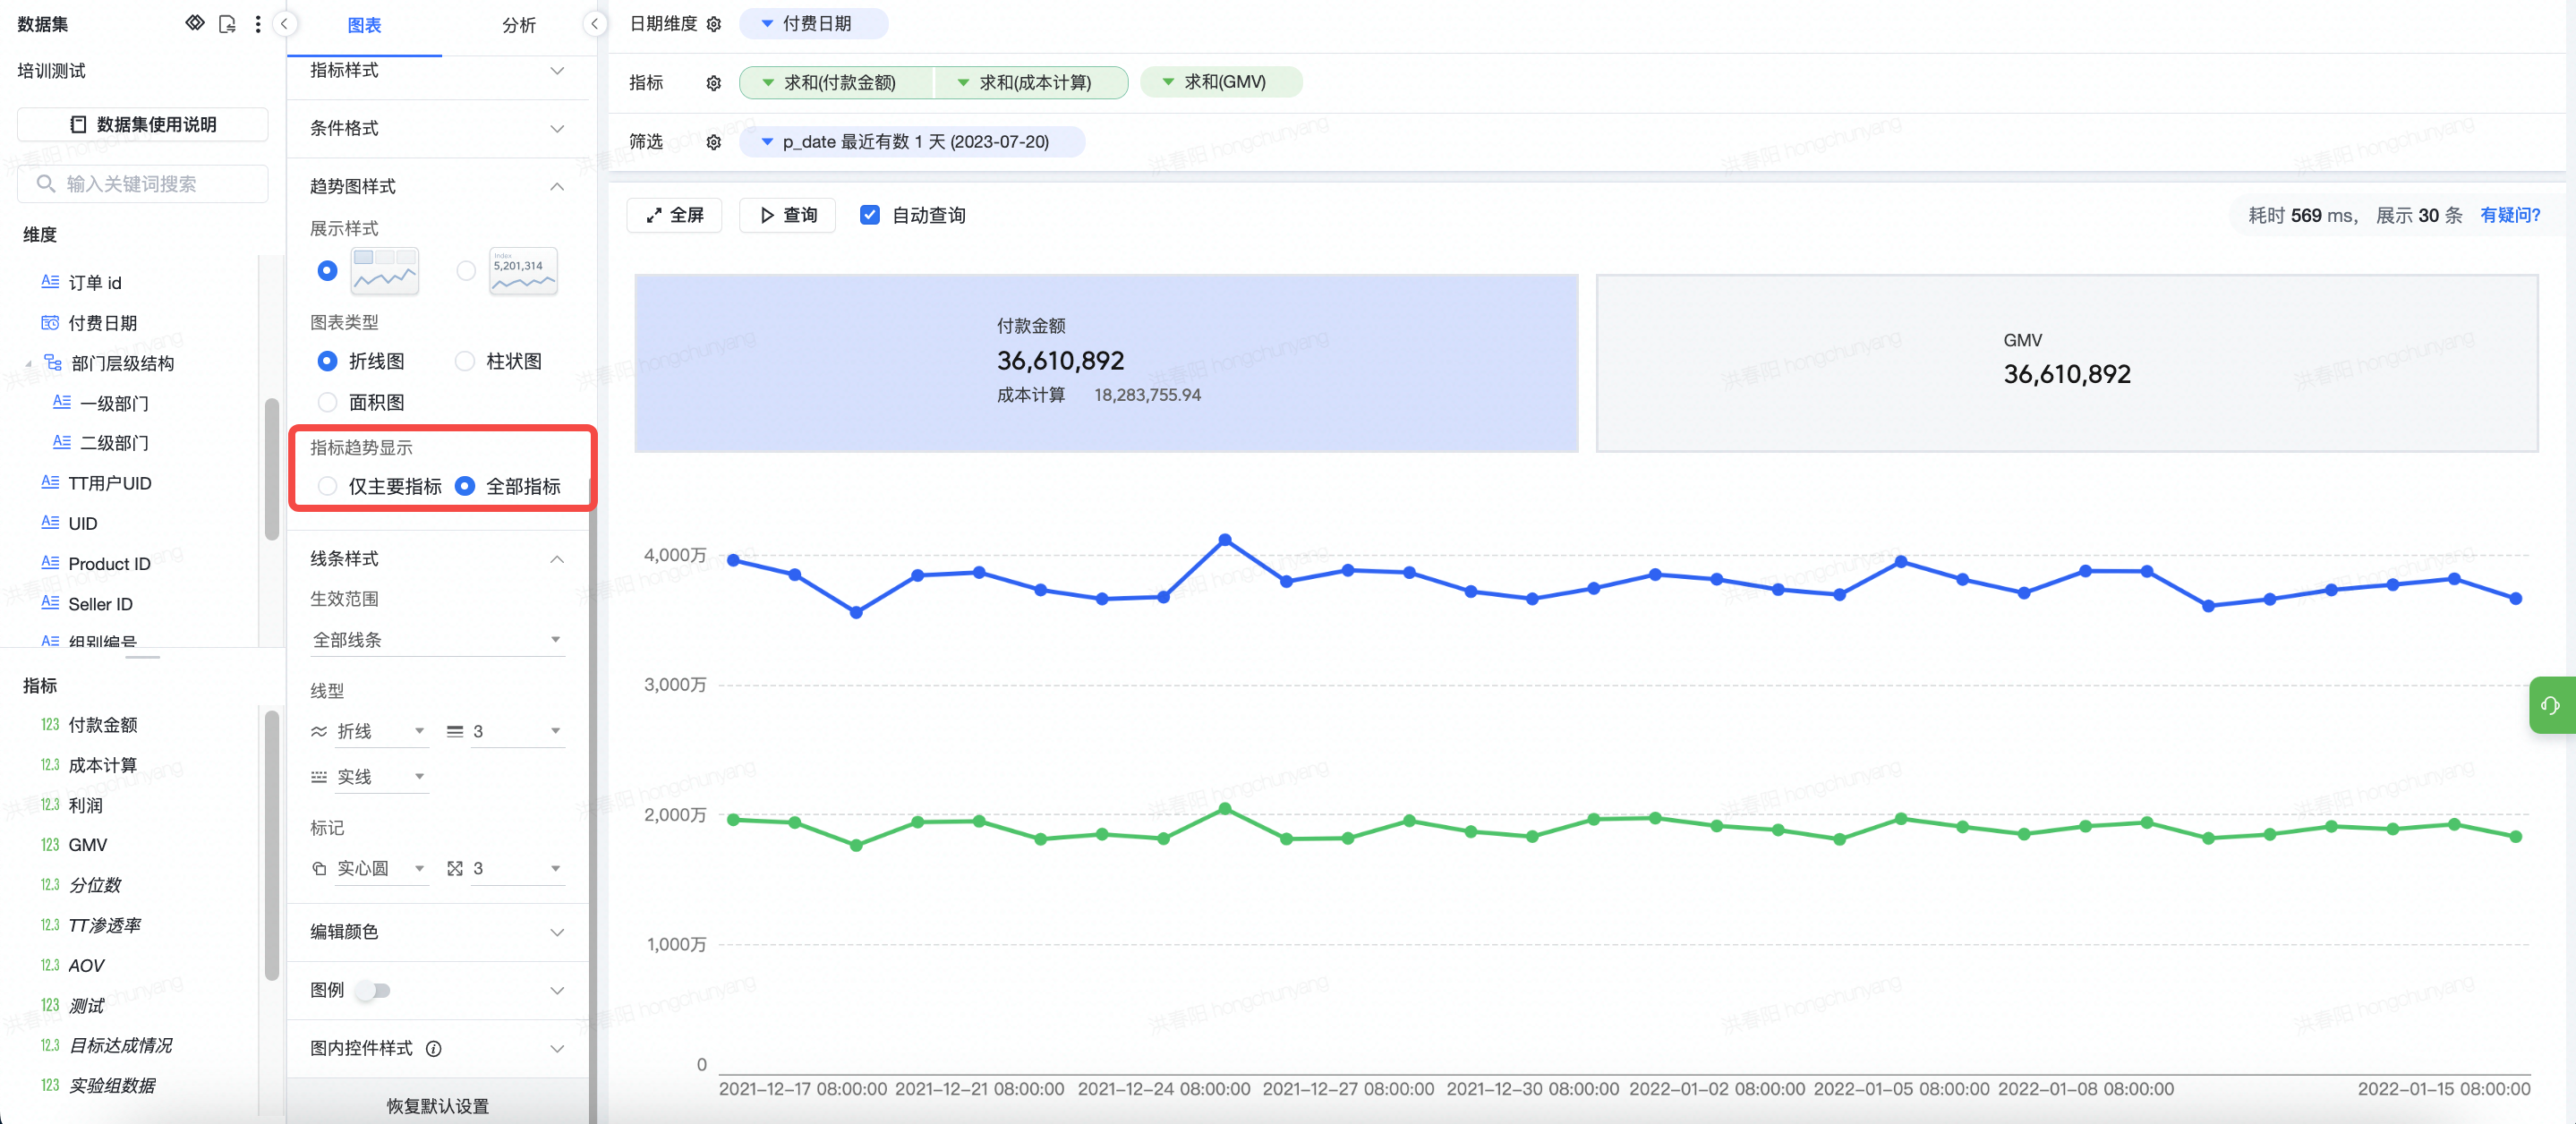Click the decimal icon next to 利润
The height and width of the screenshot is (1124, 2576).
(50, 805)
